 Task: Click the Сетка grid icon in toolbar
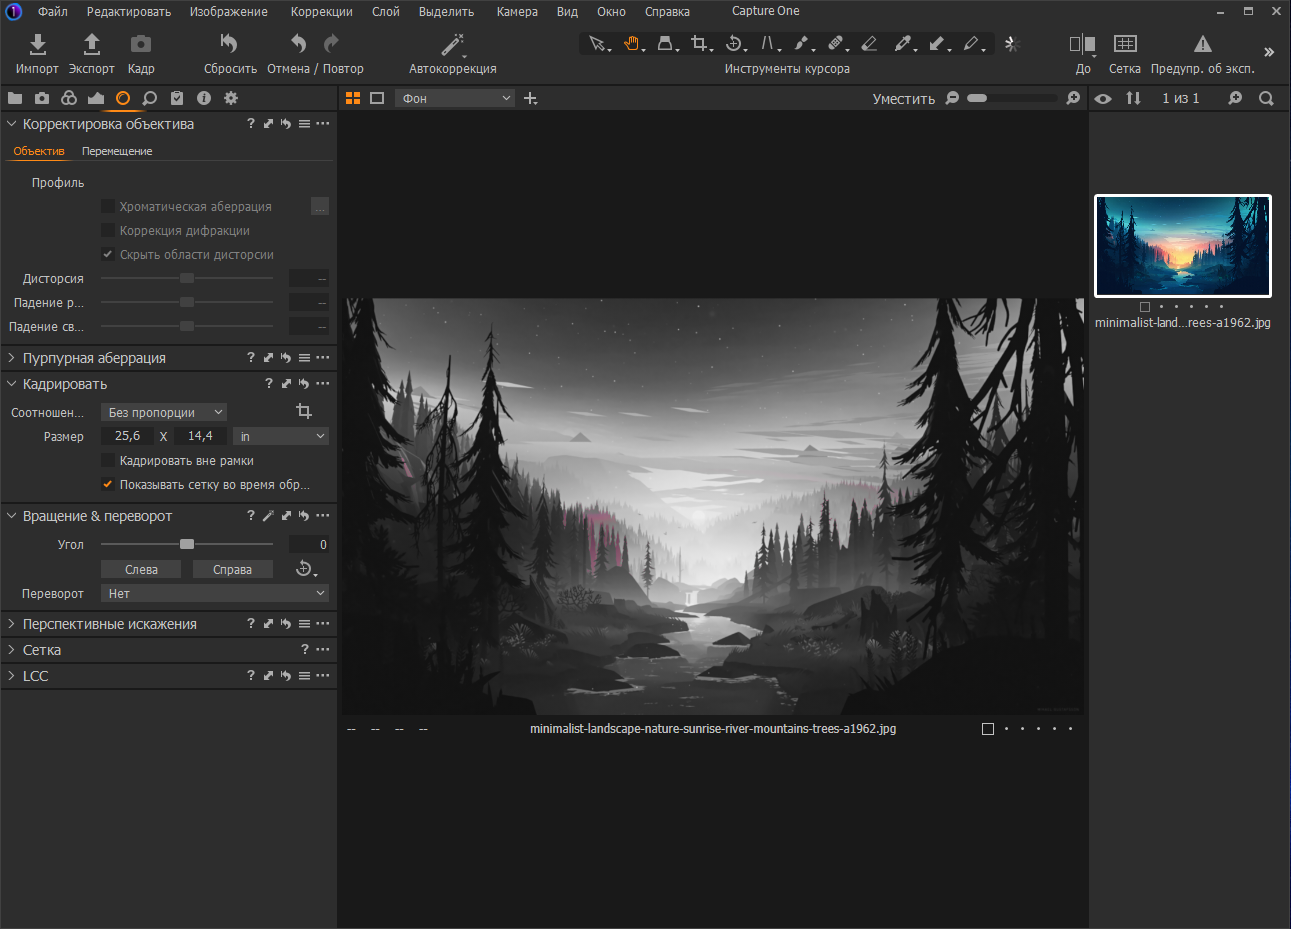(x=1125, y=44)
